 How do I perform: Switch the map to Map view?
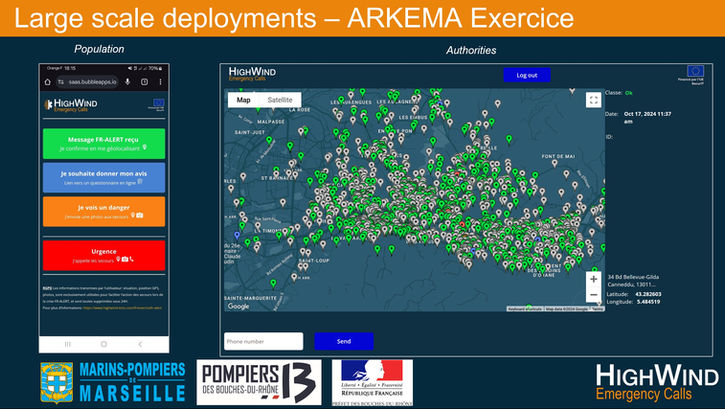click(244, 100)
